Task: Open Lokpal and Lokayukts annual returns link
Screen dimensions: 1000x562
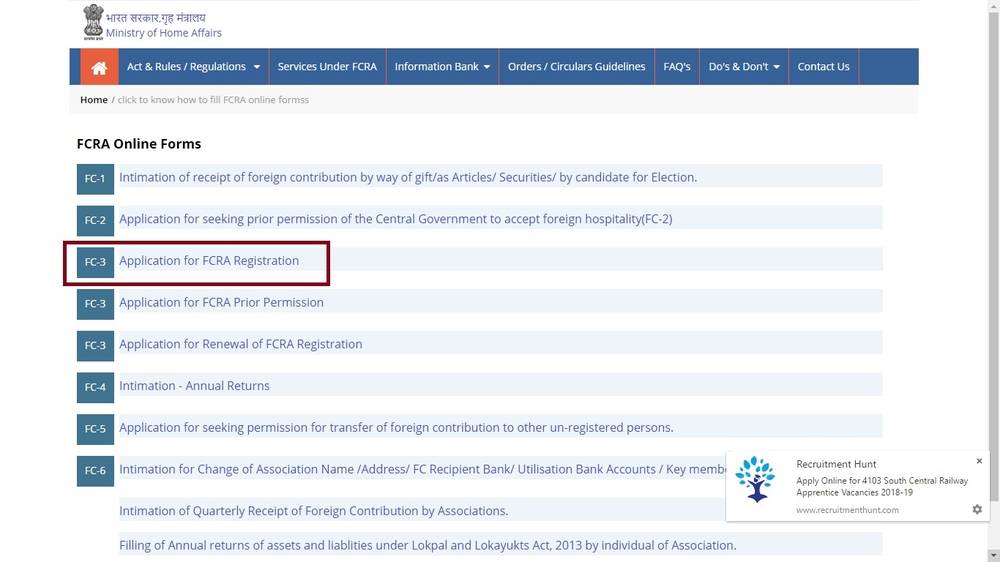Action: click(x=427, y=545)
